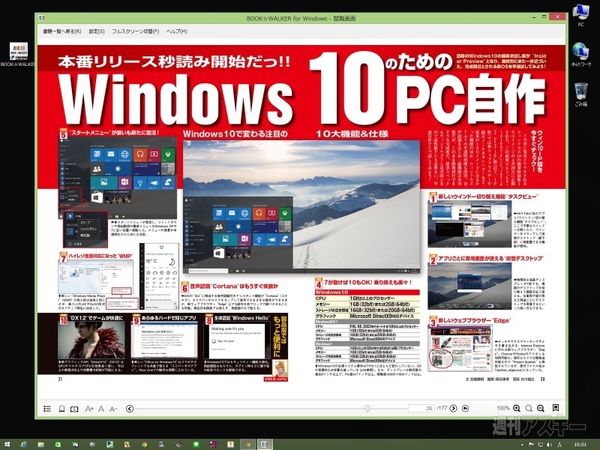
Task: Click the large Windows 10 desktop screenshot
Action: click(x=302, y=207)
